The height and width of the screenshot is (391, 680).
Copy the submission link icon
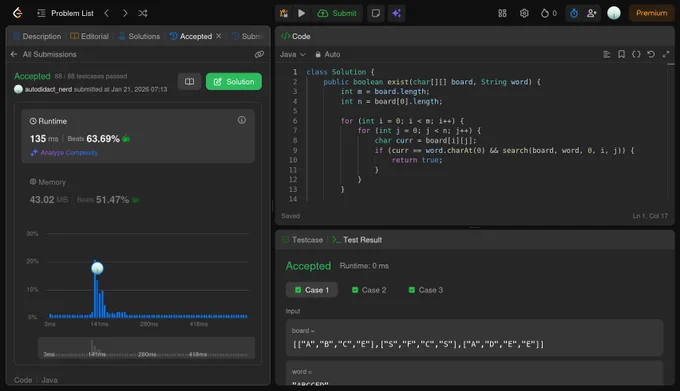(x=259, y=54)
